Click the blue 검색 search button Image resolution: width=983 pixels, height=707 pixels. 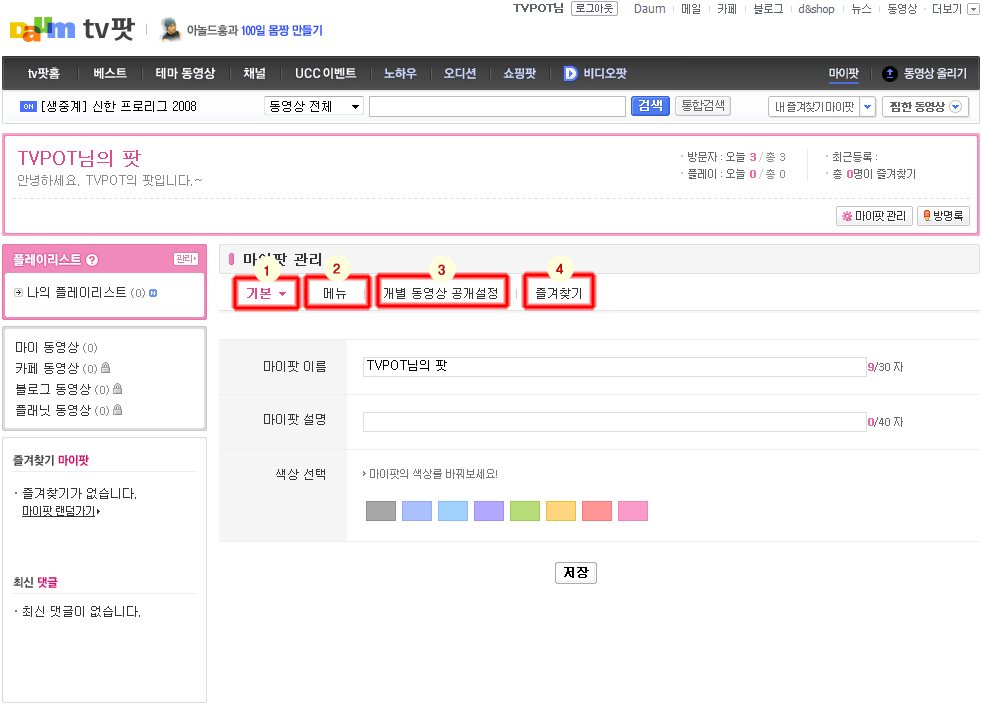click(x=650, y=106)
